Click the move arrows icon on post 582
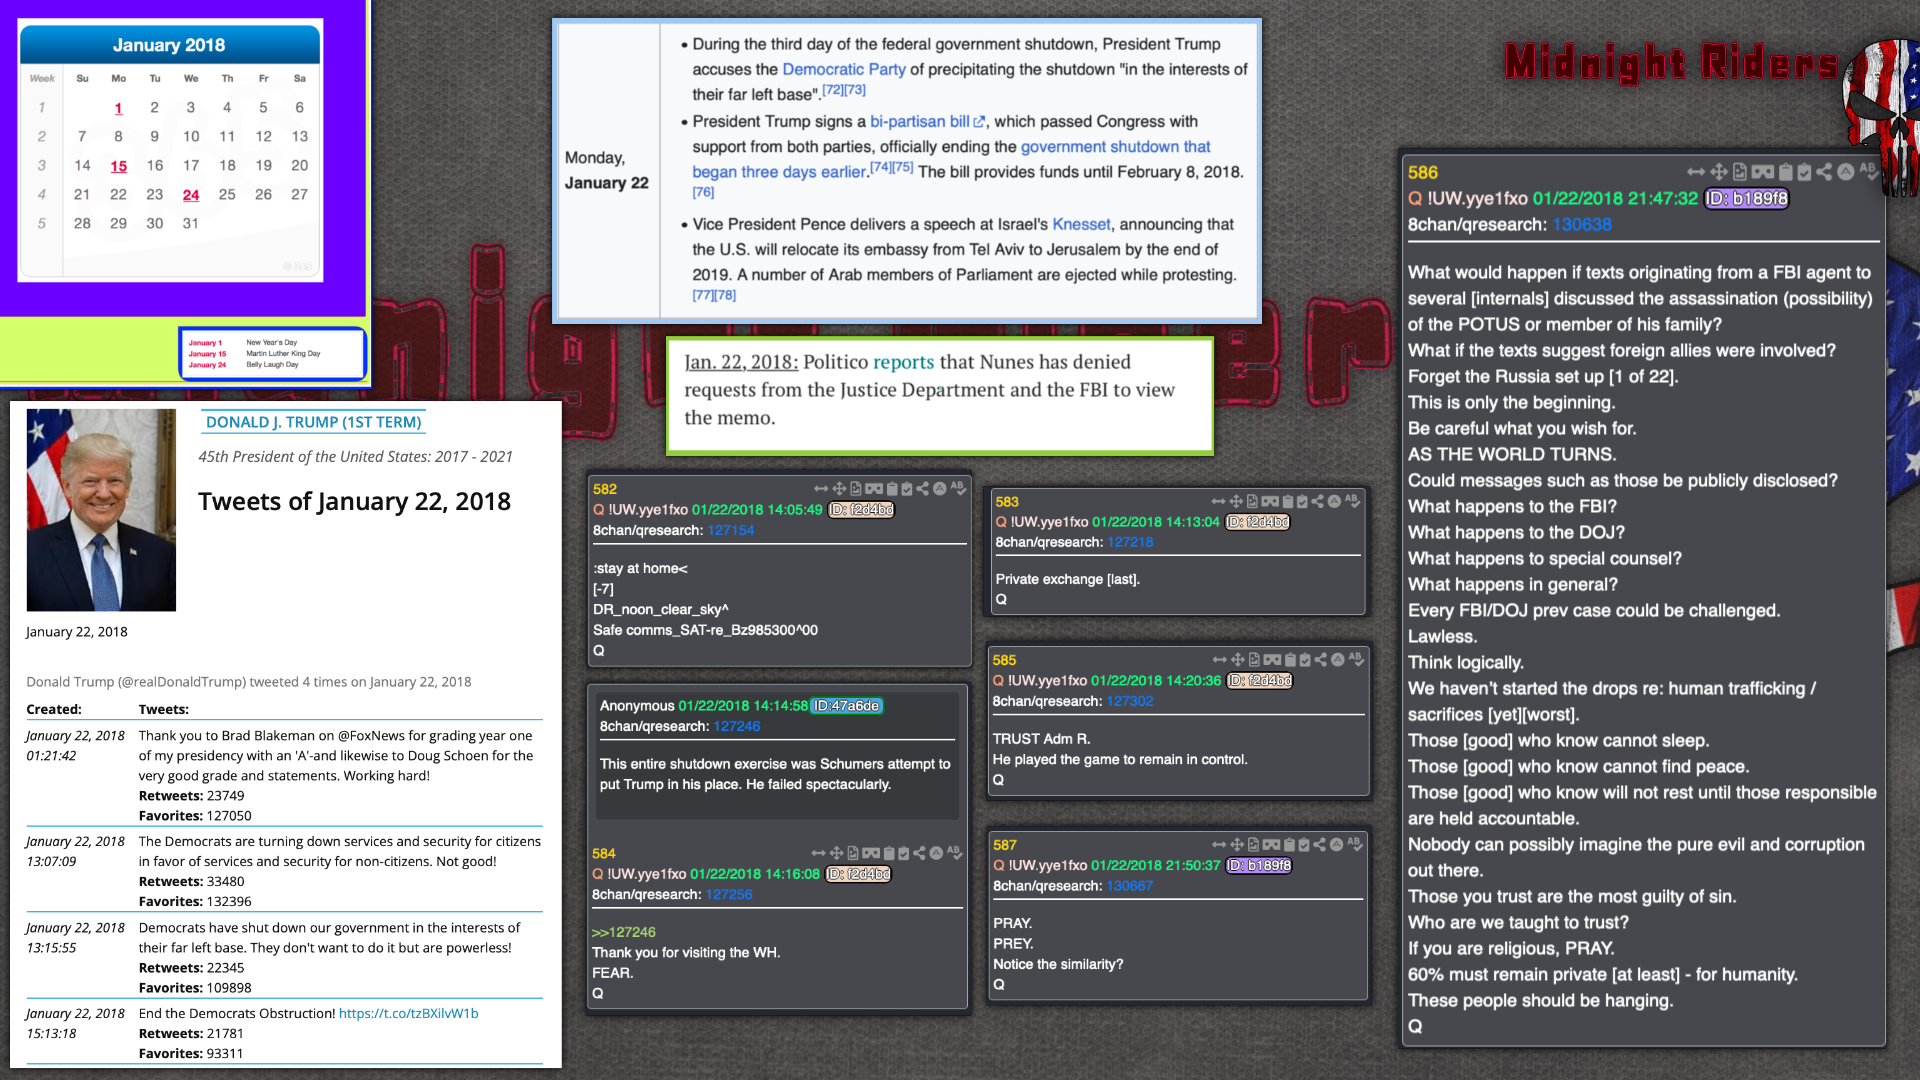The image size is (1920, 1080). tap(840, 489)
